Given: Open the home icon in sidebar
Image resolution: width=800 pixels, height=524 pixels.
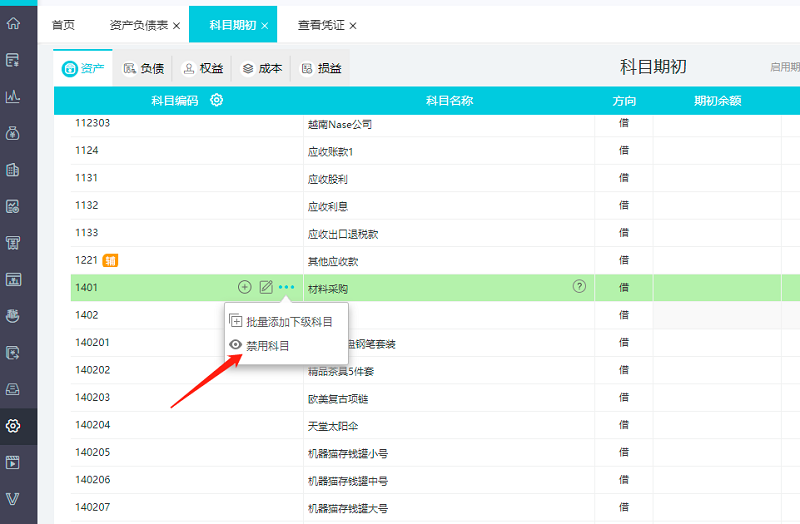Looking at the screenshot, I should click(x=13, y=23).
